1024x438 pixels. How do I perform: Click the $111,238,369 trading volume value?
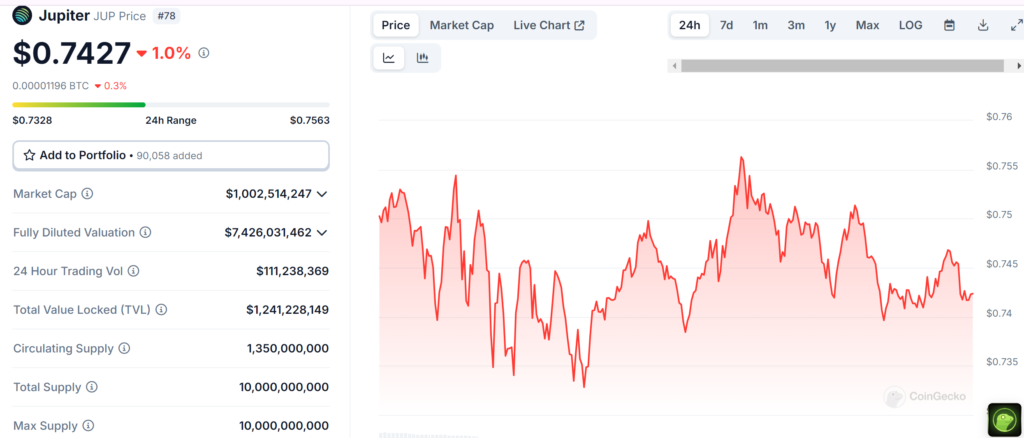click(293, 271)
